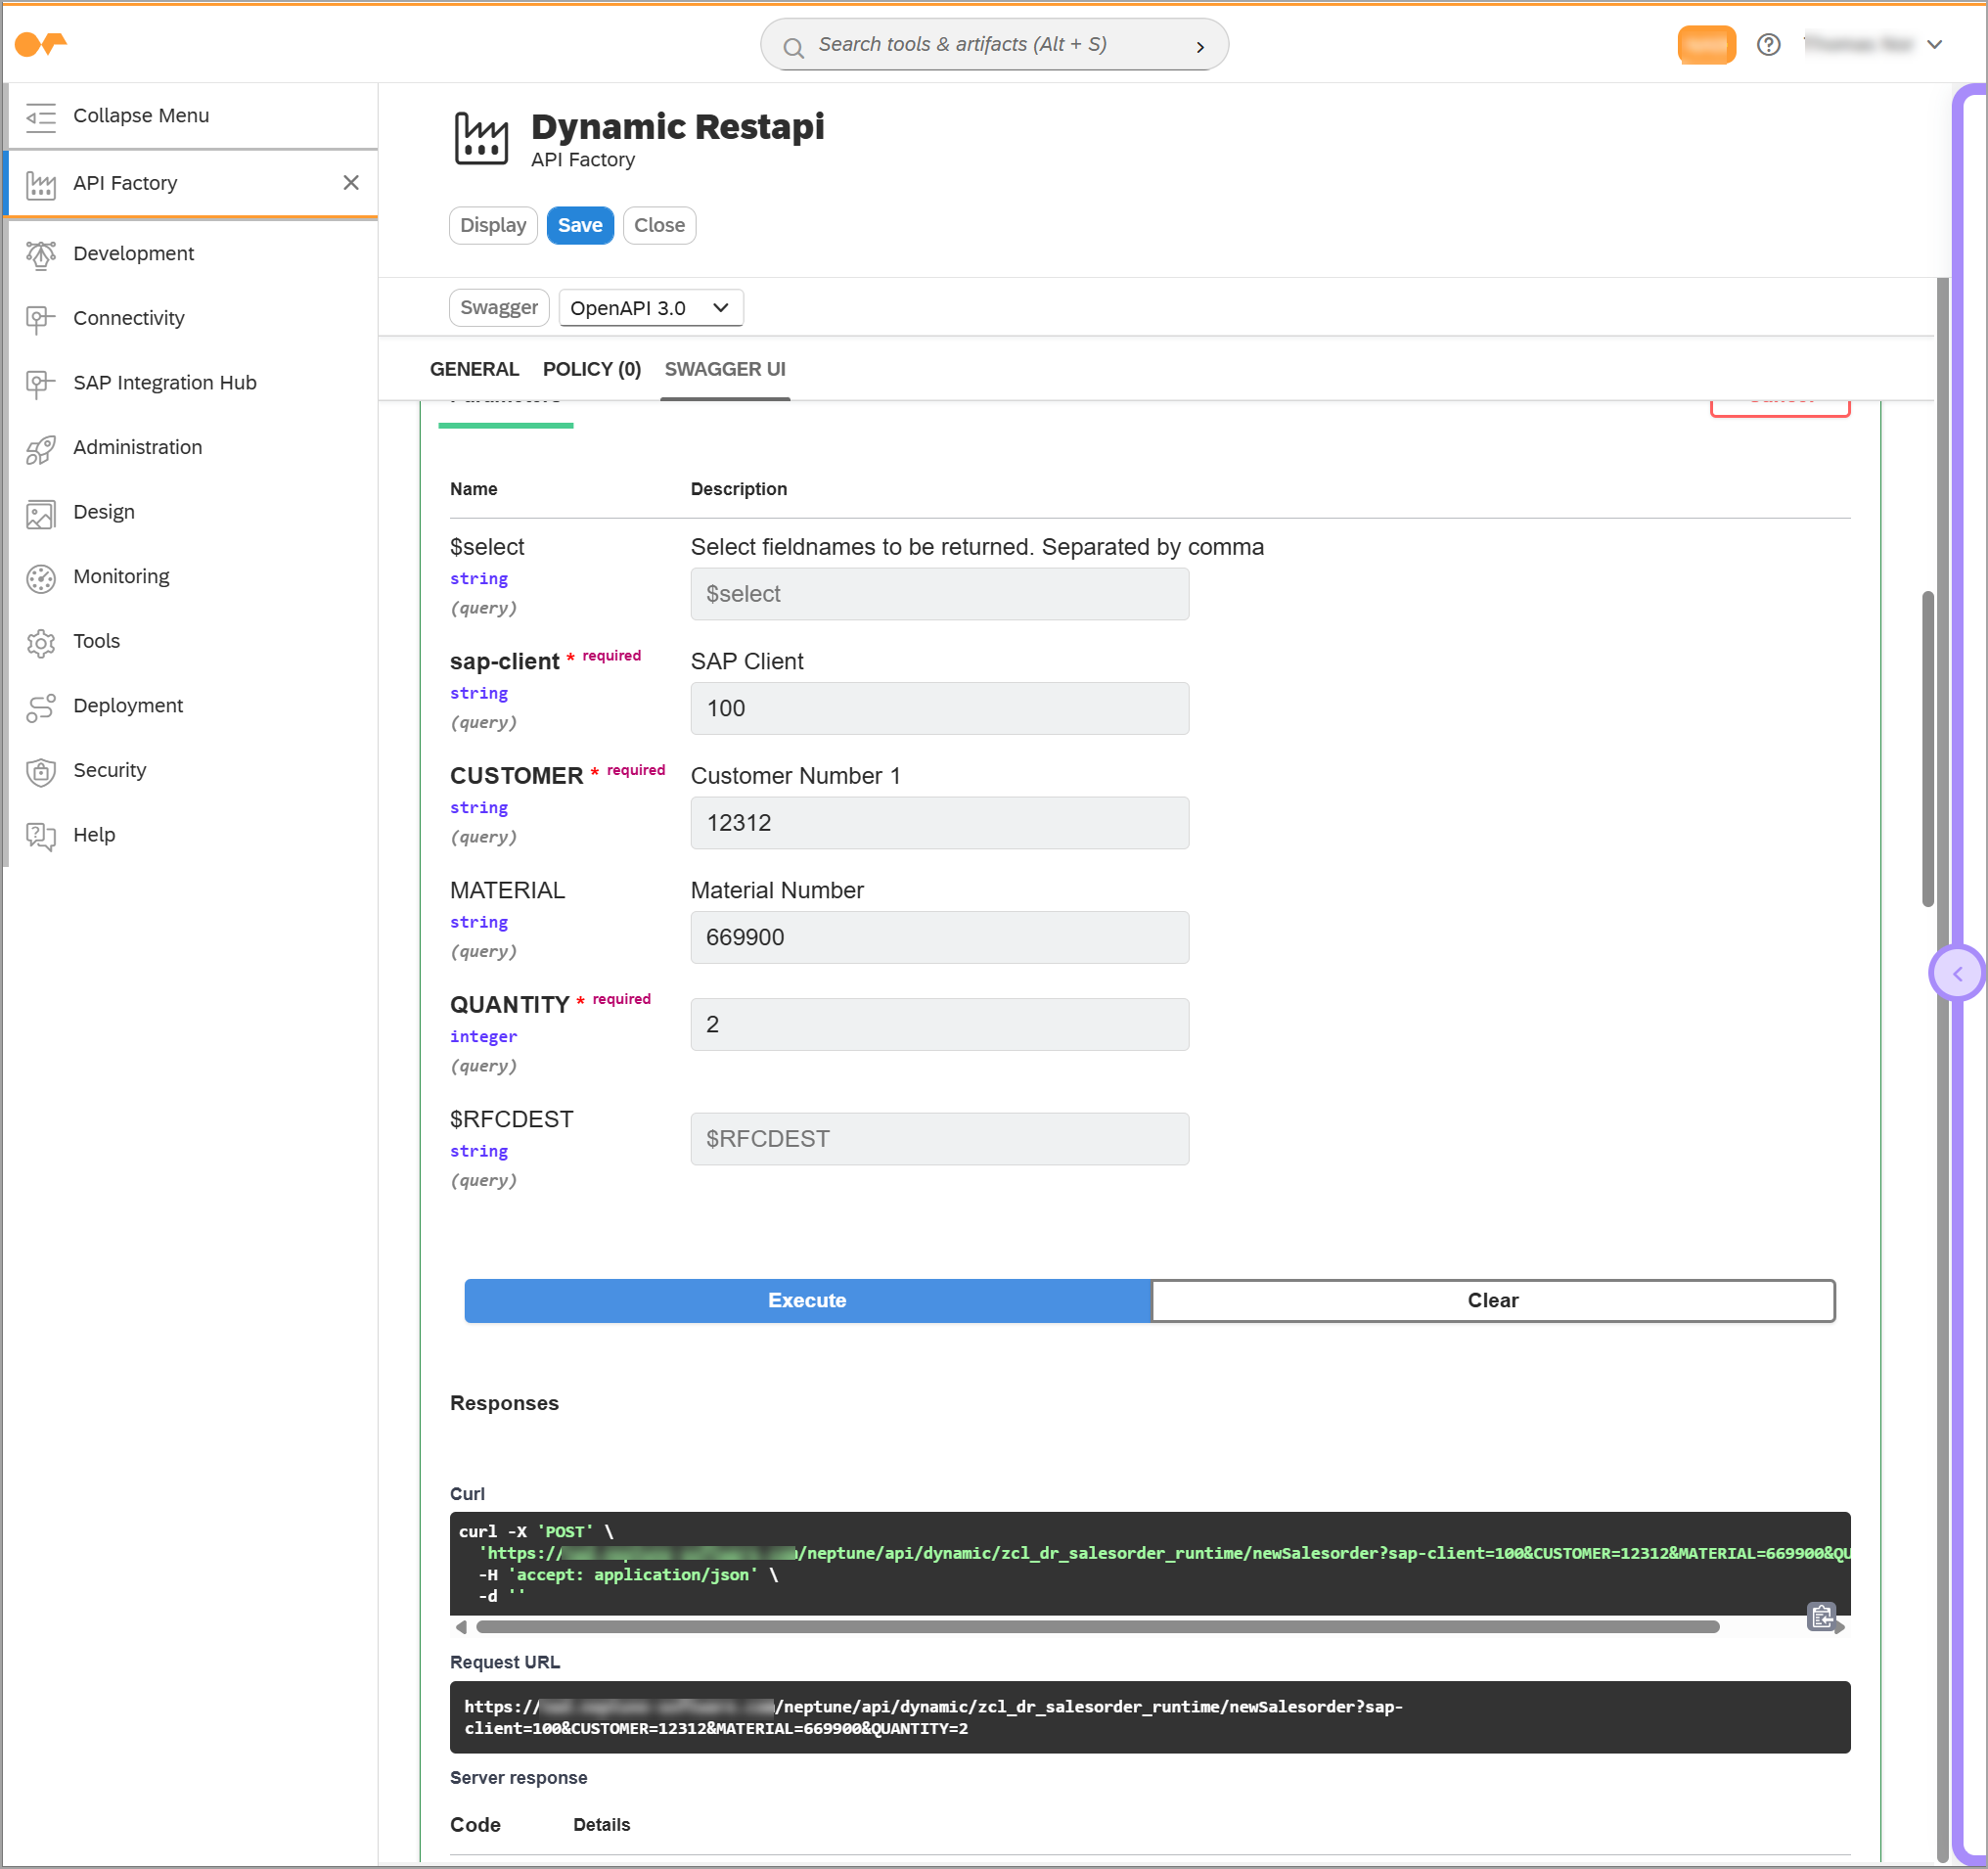
Task: Switch to the GENERAL tab
Action: [474, 369]
